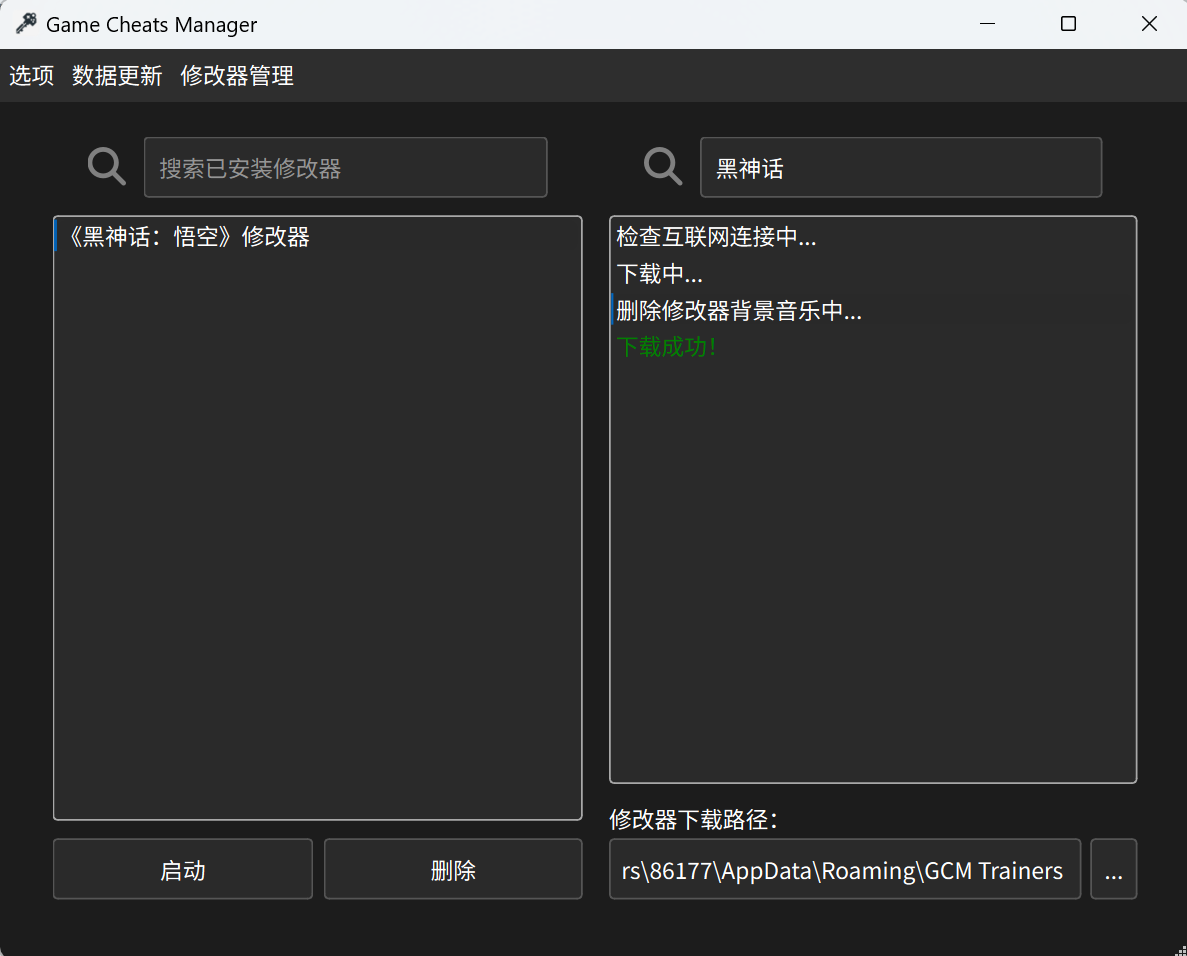Open the 数据更新 menu

coord(117,75)
